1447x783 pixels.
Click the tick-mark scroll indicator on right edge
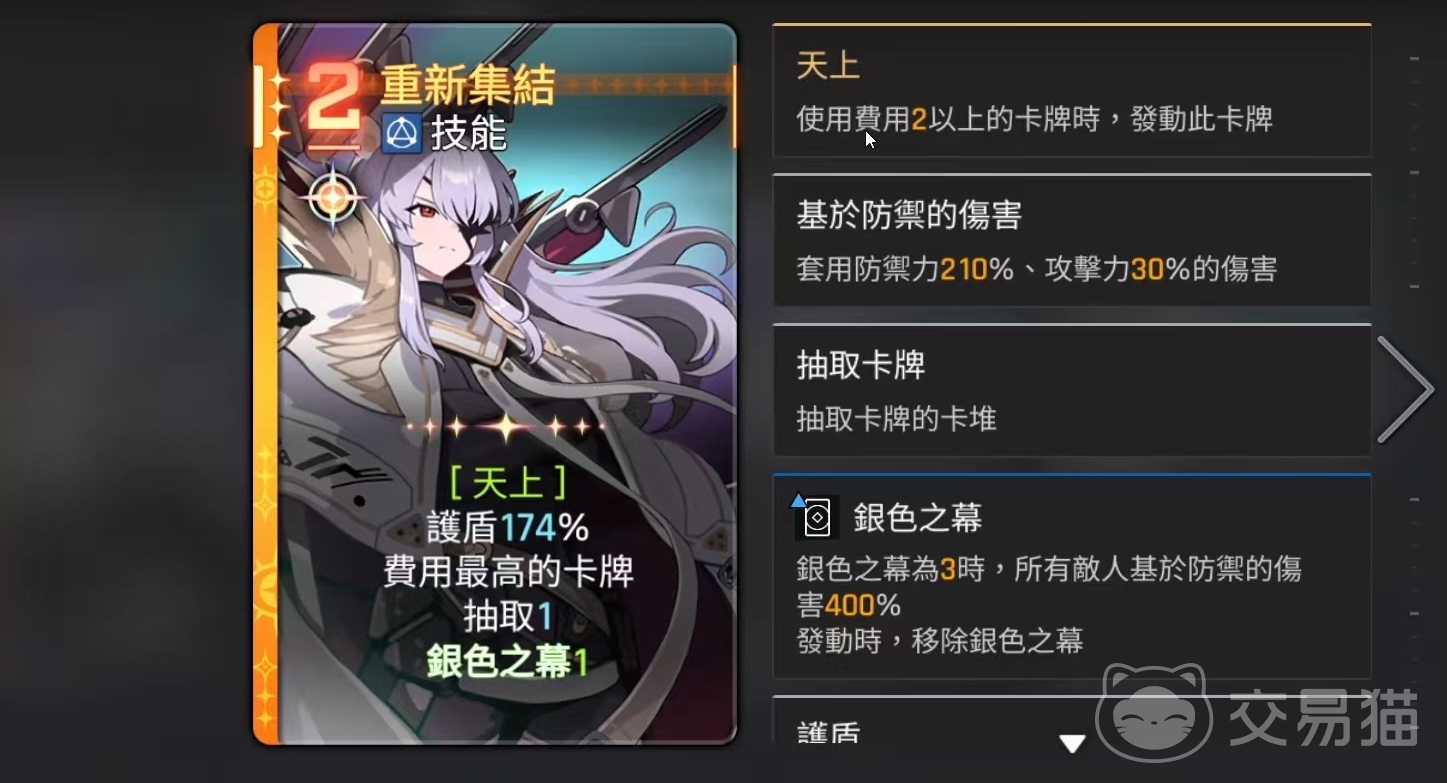pyautogui.click(x=1414, y=390)
